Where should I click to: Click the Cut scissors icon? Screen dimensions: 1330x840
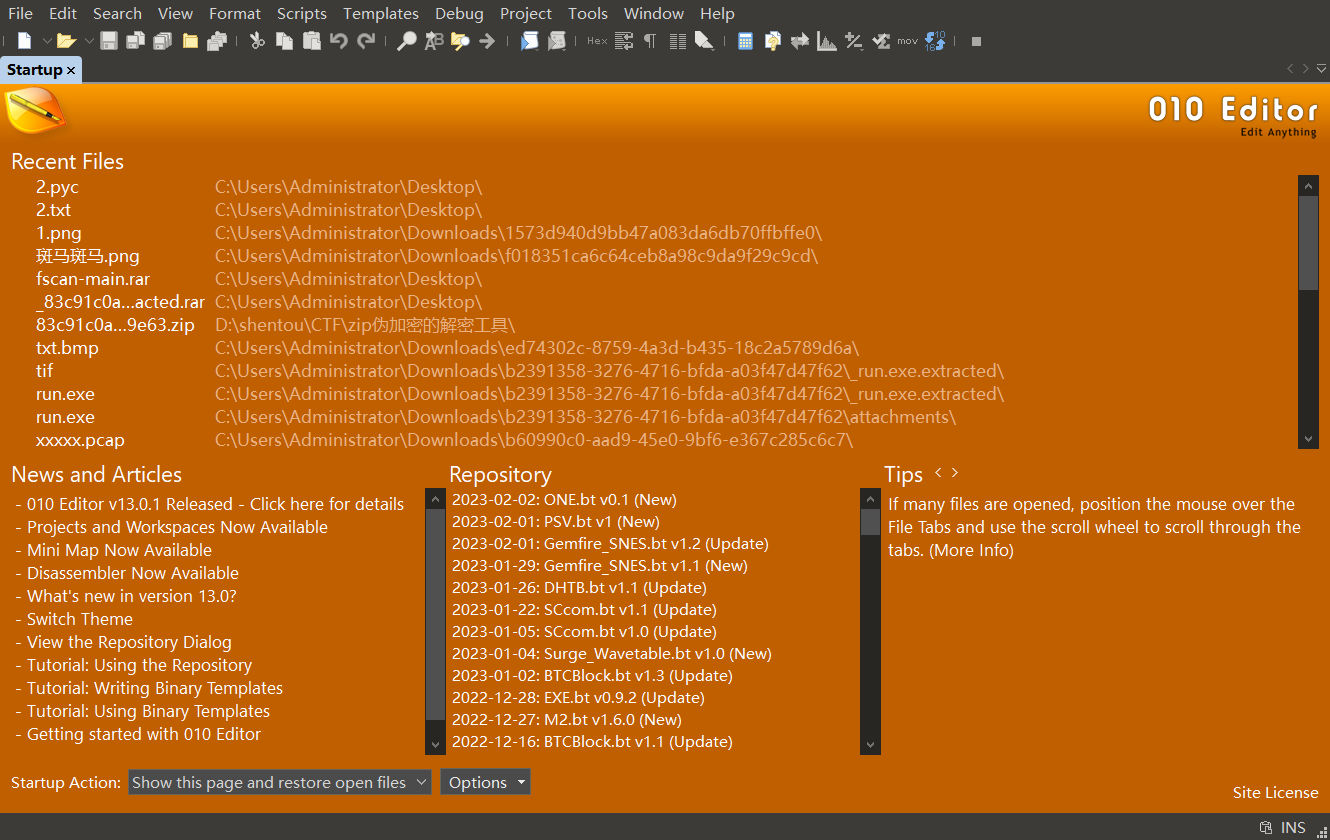pos(257,41)
